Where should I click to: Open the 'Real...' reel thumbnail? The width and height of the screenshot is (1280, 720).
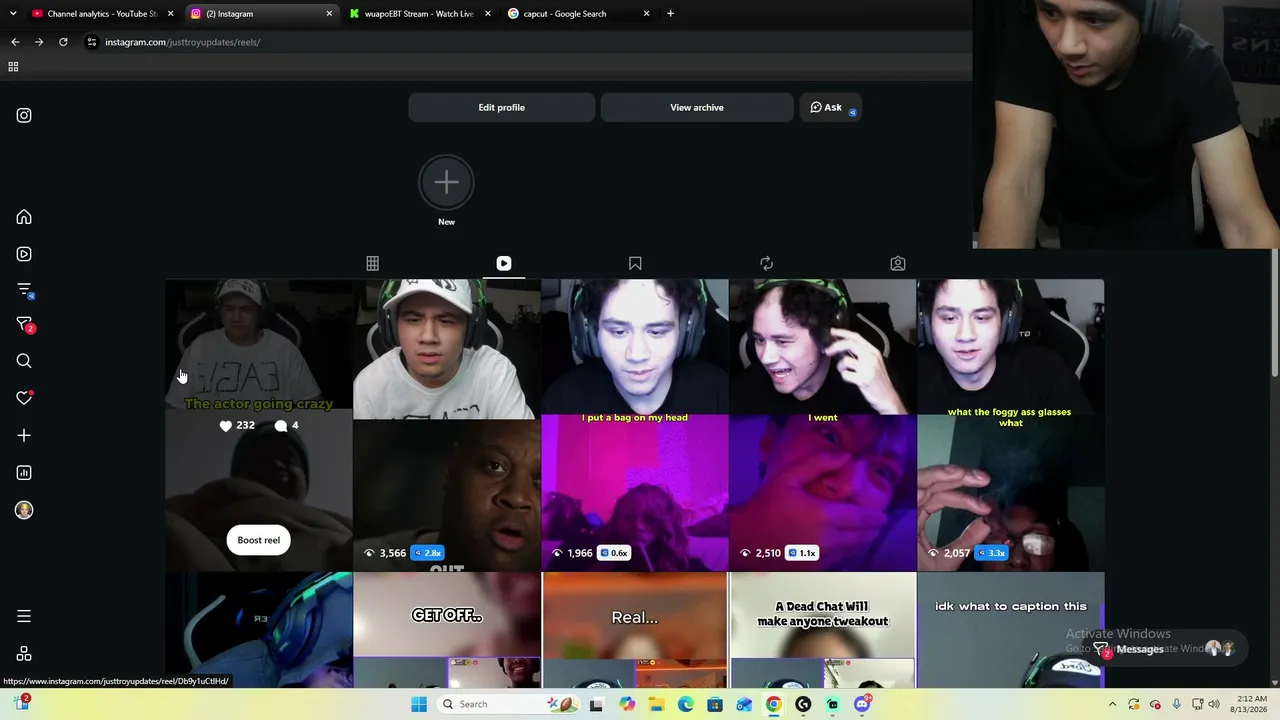(x=635, y=630)
